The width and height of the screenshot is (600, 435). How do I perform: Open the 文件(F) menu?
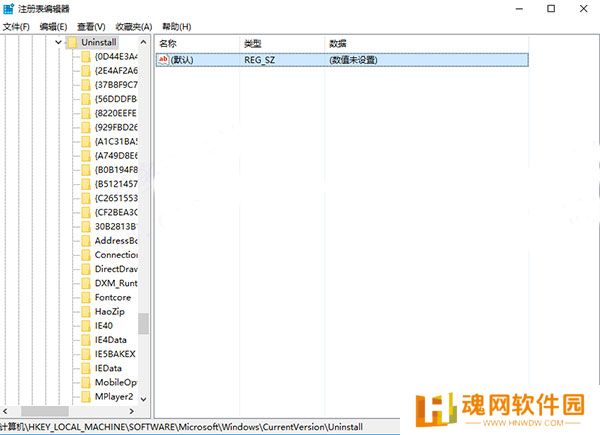click(16, 27)
